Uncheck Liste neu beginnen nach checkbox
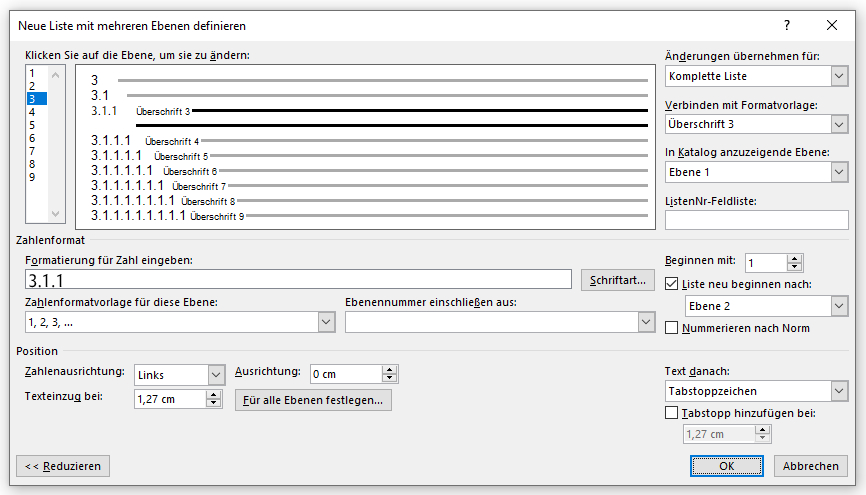This screenshot has width=866, height=495. (671, 284)
